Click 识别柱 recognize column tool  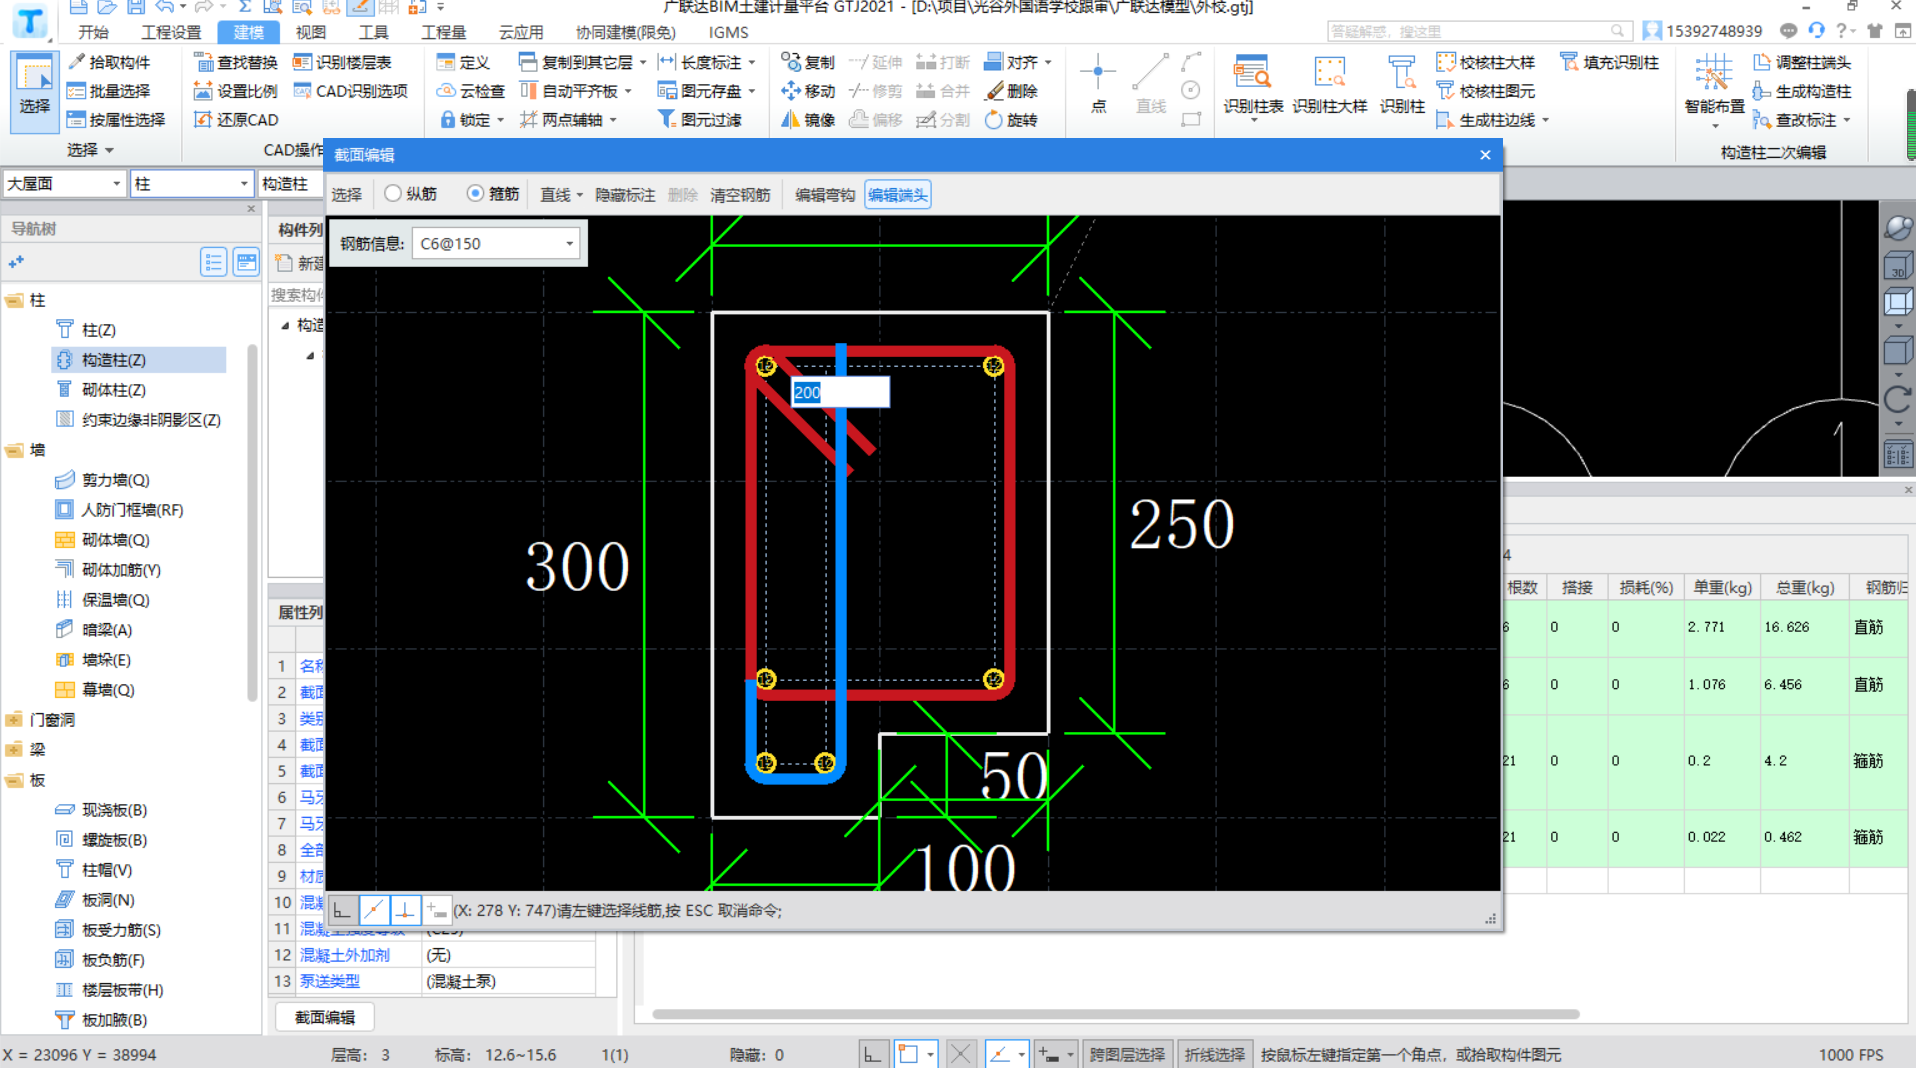point(1402,86)
